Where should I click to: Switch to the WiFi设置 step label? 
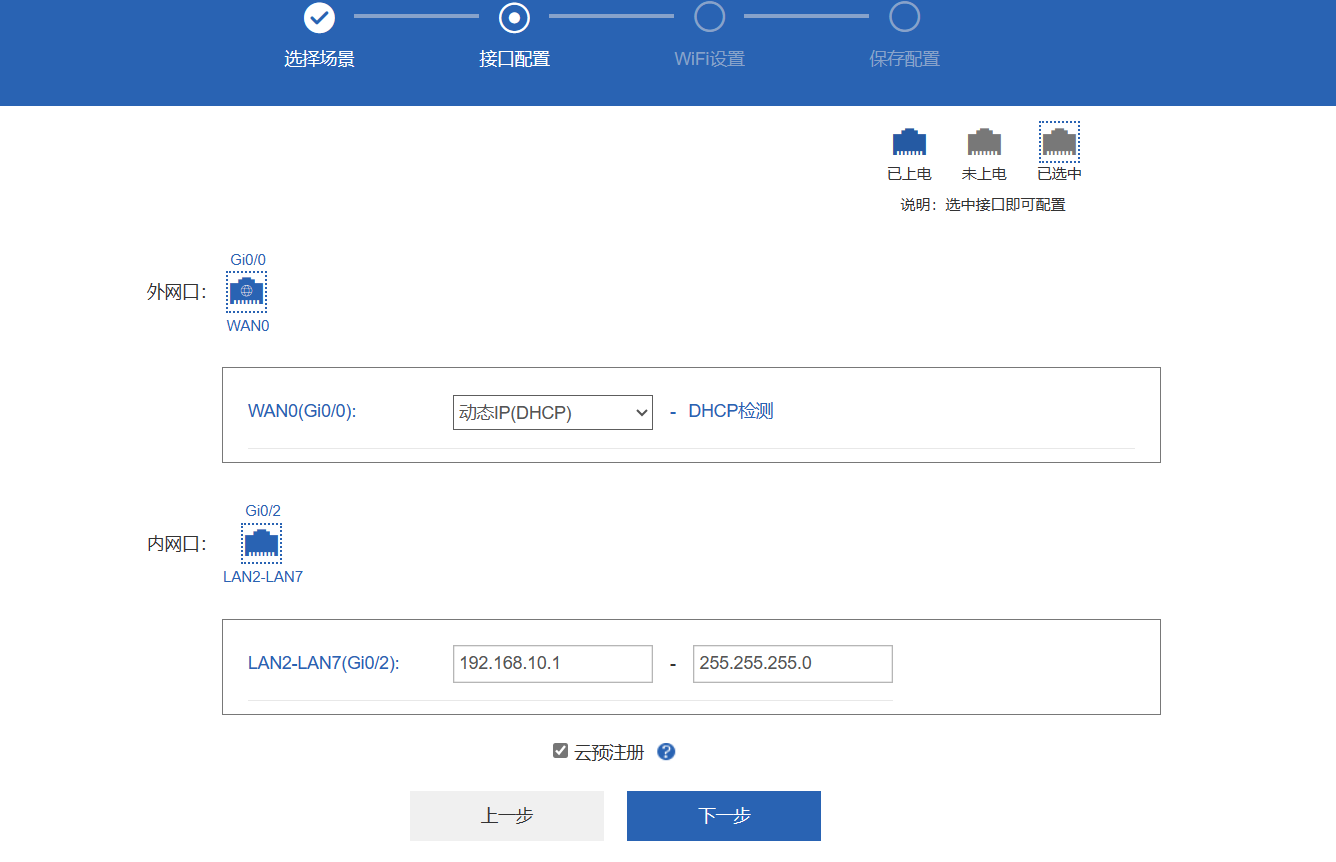click(709, 59)
